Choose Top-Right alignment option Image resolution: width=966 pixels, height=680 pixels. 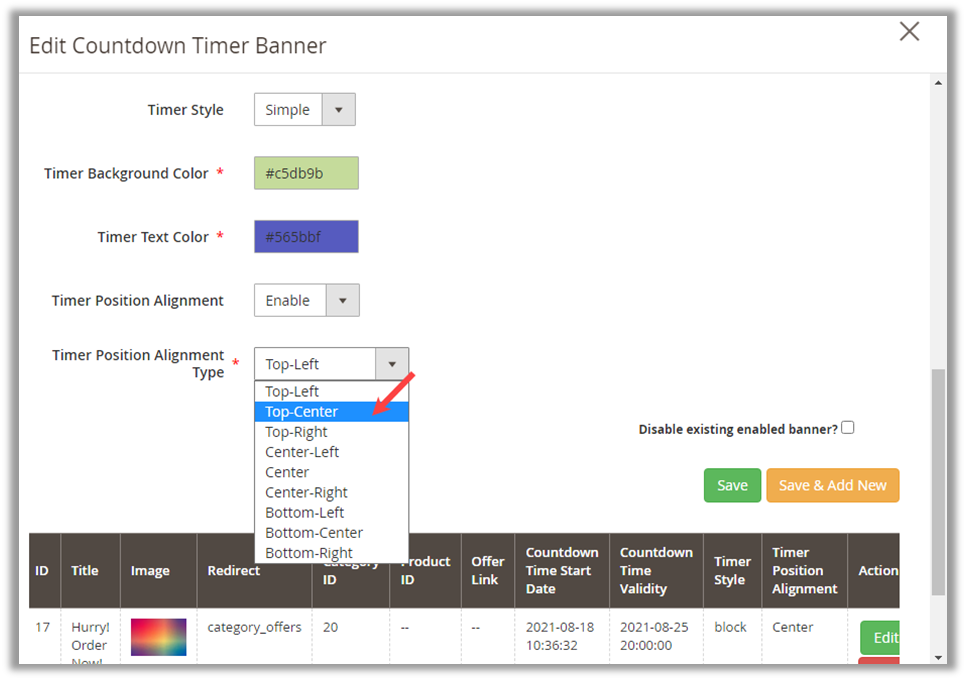coord(296,432)
